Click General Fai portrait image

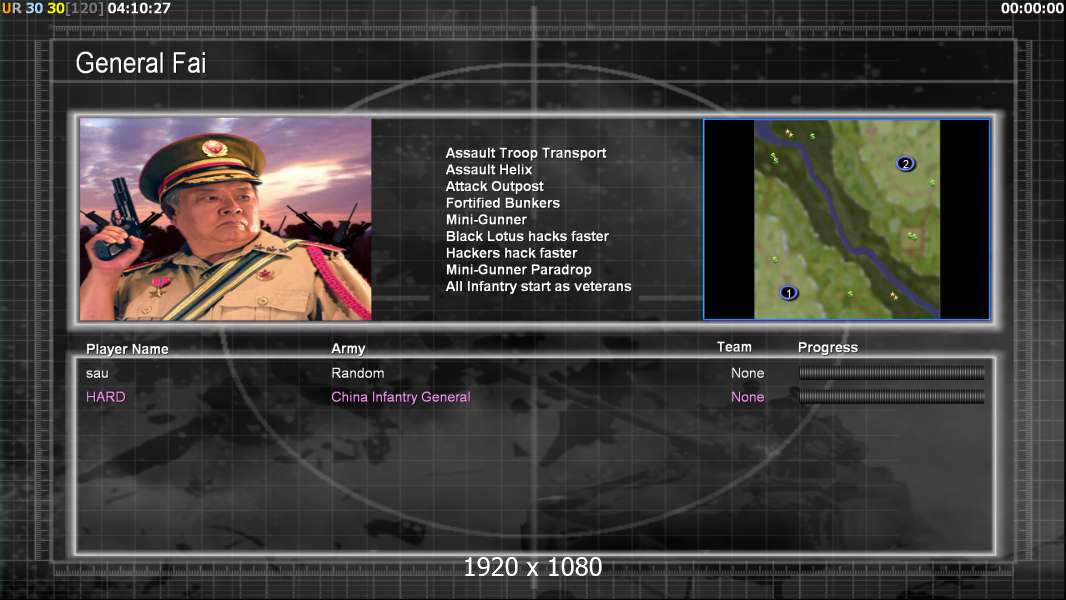[226, 219]
